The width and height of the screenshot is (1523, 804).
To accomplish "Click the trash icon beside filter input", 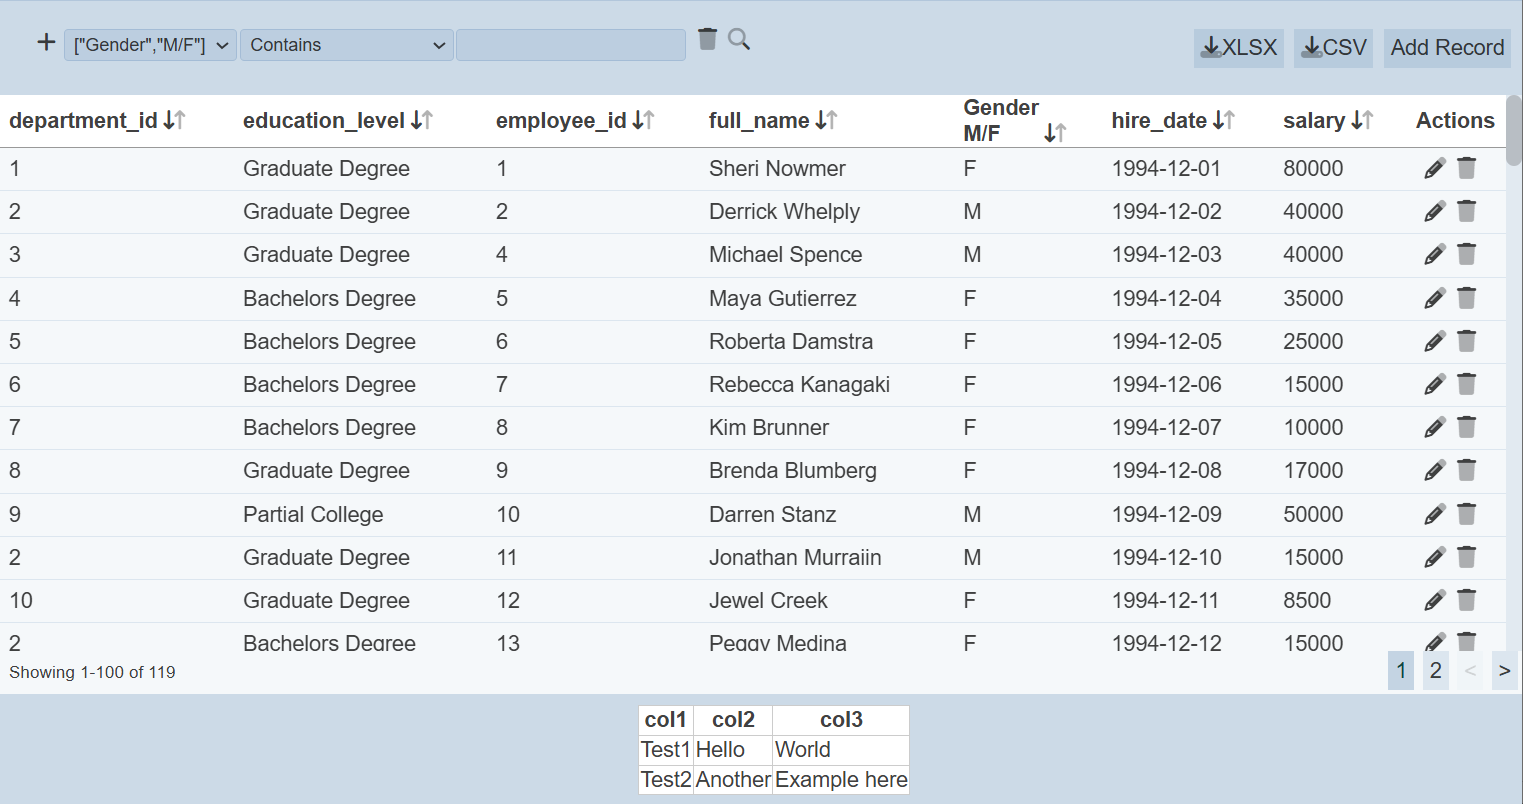I will click(x=707, y=39).
